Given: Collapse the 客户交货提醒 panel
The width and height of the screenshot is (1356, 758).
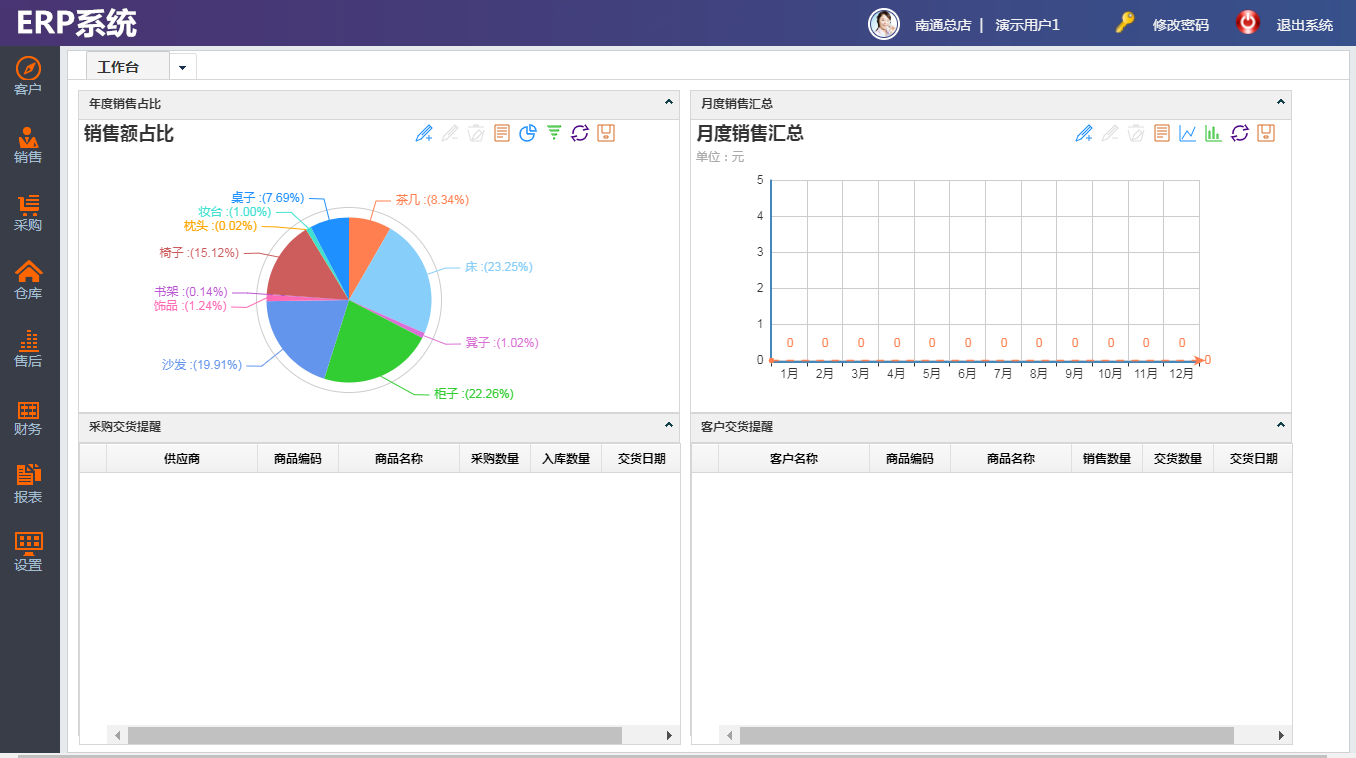Looking at the screenshot, I should pos(1280,425).
